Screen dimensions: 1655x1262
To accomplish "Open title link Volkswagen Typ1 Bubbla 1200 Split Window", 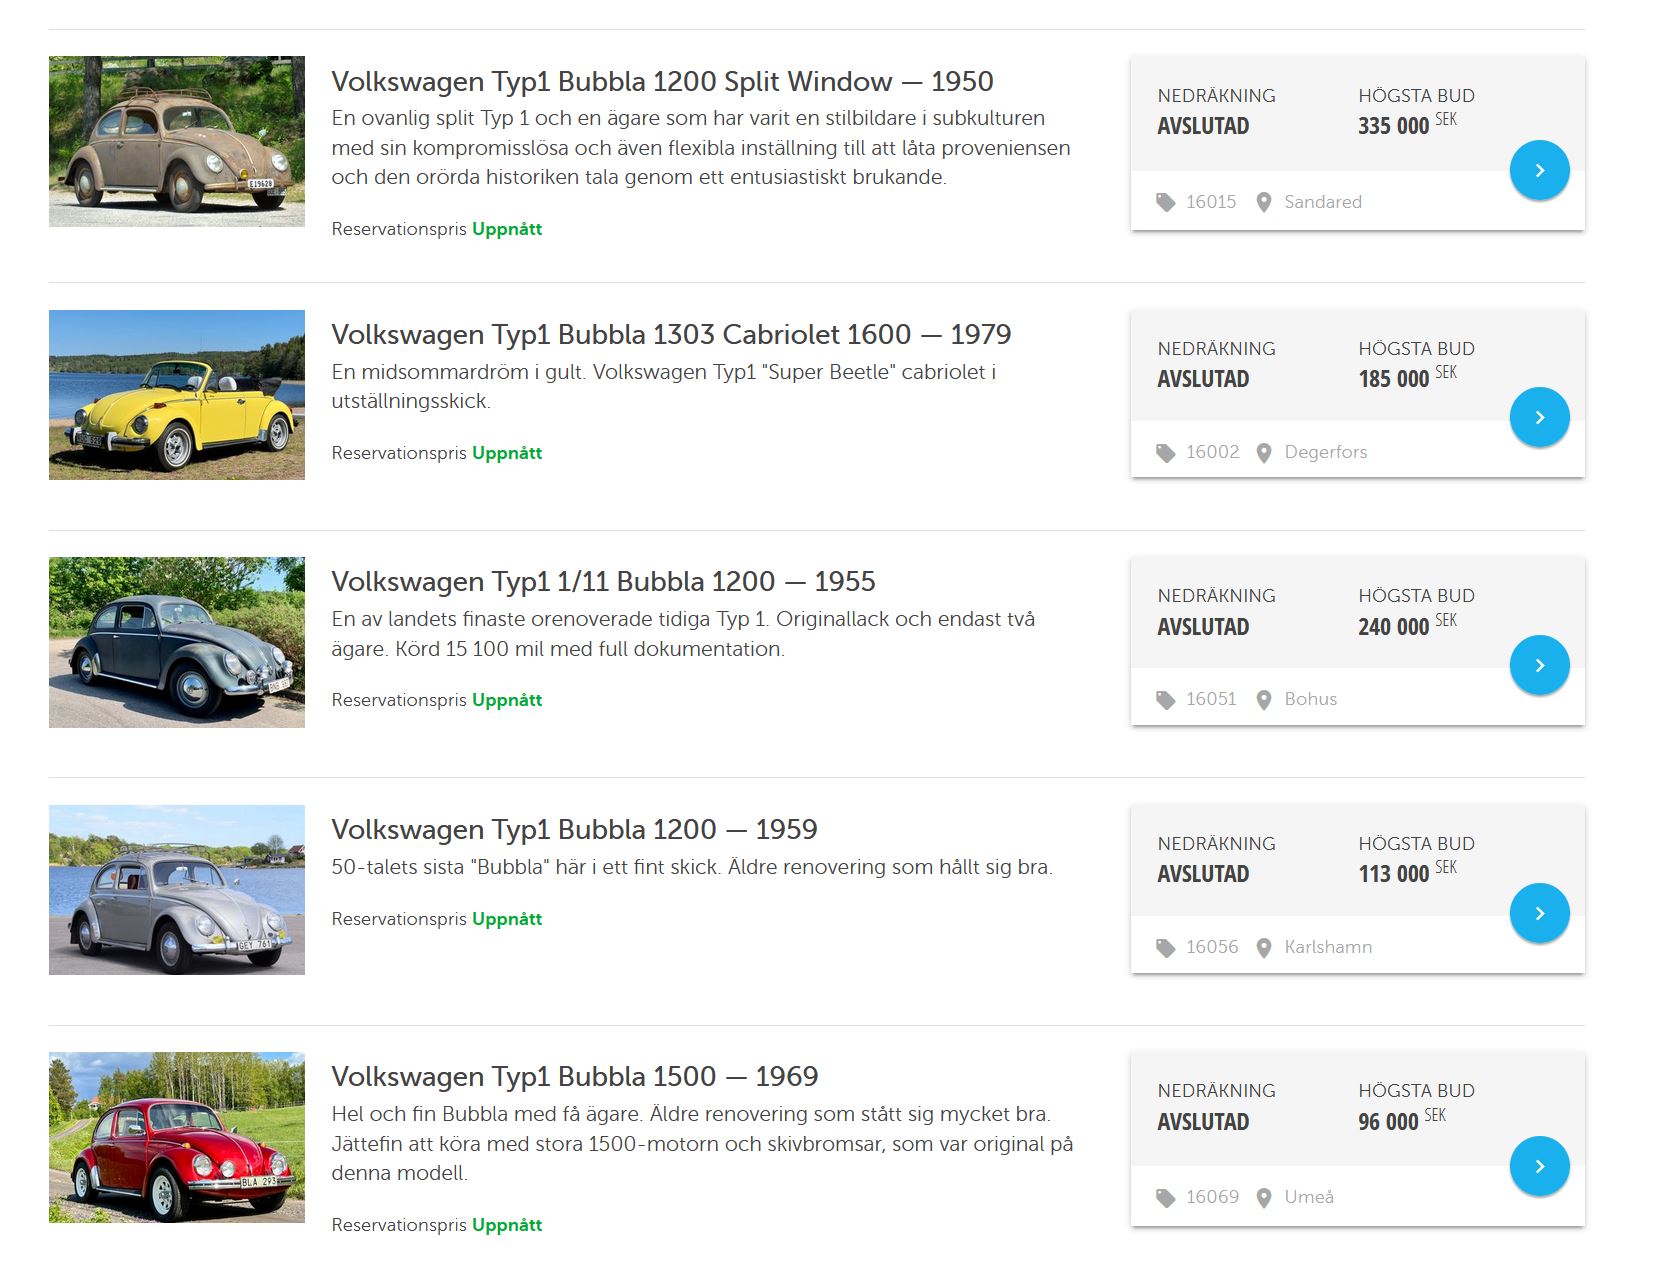I will 662,82.
